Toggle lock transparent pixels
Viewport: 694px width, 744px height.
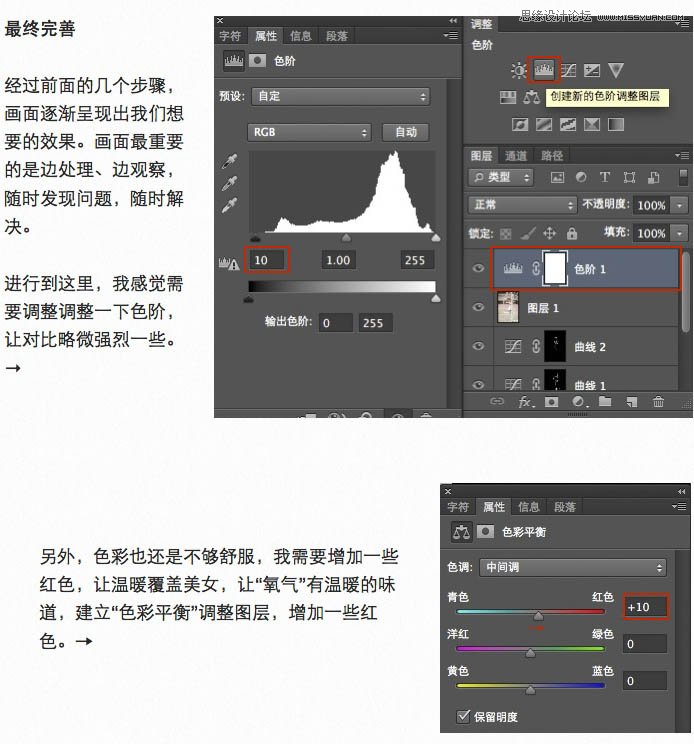pyautogui.click(x=506, y=233)
